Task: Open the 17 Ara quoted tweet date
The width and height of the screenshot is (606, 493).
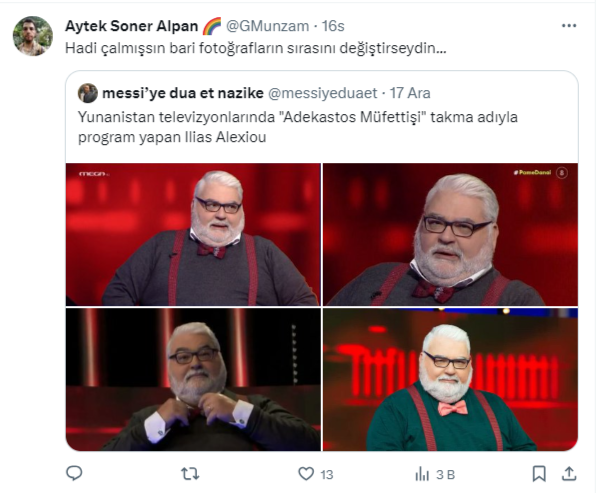Action: pyautogui.click(x=410, y=93)
